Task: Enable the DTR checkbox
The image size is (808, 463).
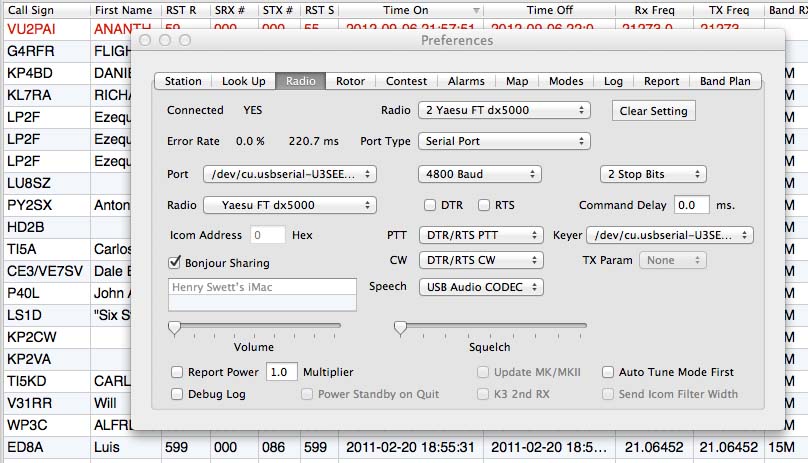Action: click(430, 205)
